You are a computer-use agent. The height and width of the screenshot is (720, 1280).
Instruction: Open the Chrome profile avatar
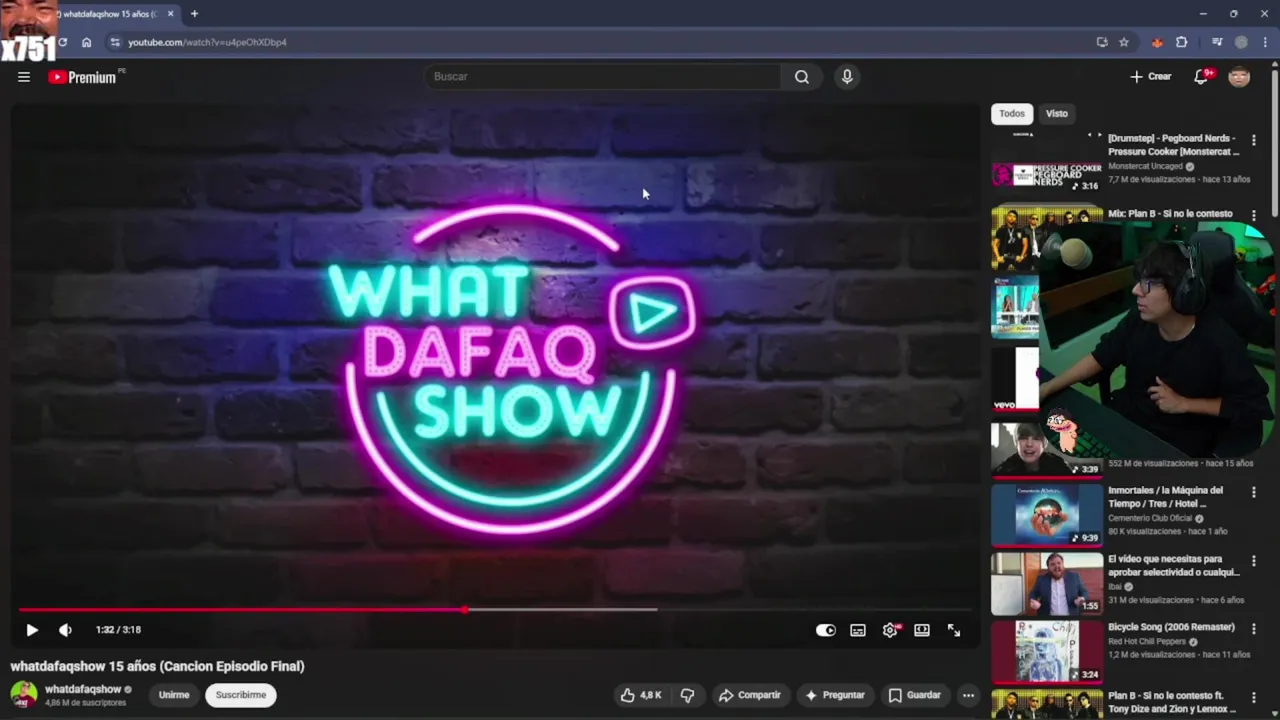tap(1241, 42)
